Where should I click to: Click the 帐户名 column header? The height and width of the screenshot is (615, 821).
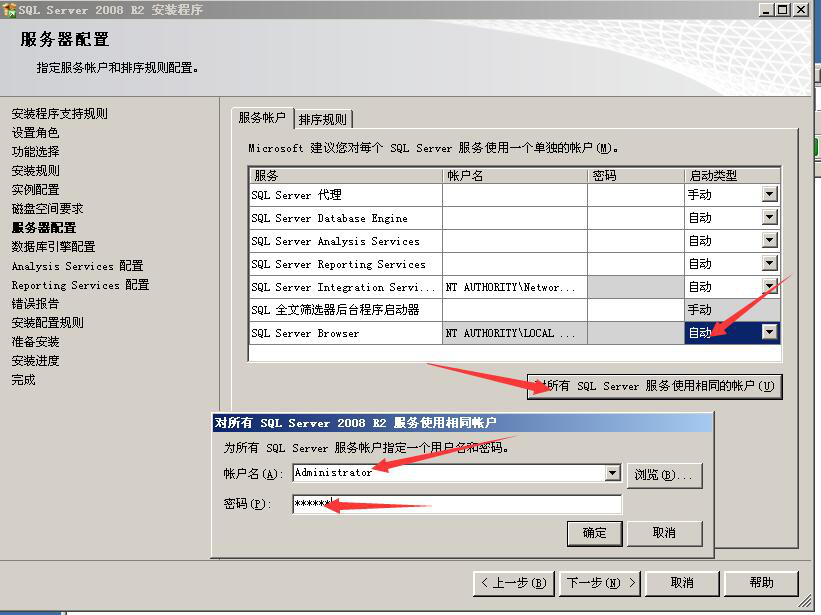(x=515, y=175)
